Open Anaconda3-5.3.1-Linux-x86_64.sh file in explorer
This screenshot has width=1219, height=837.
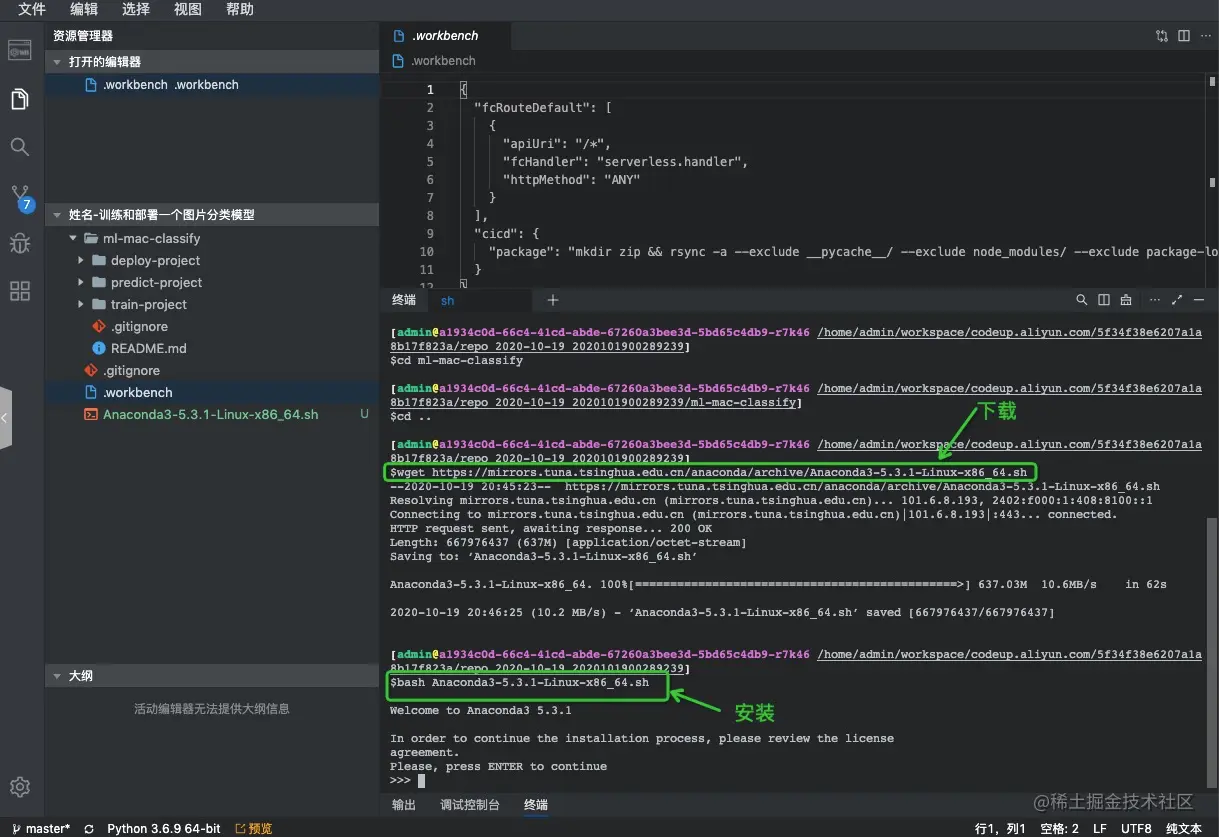(211, 414)
